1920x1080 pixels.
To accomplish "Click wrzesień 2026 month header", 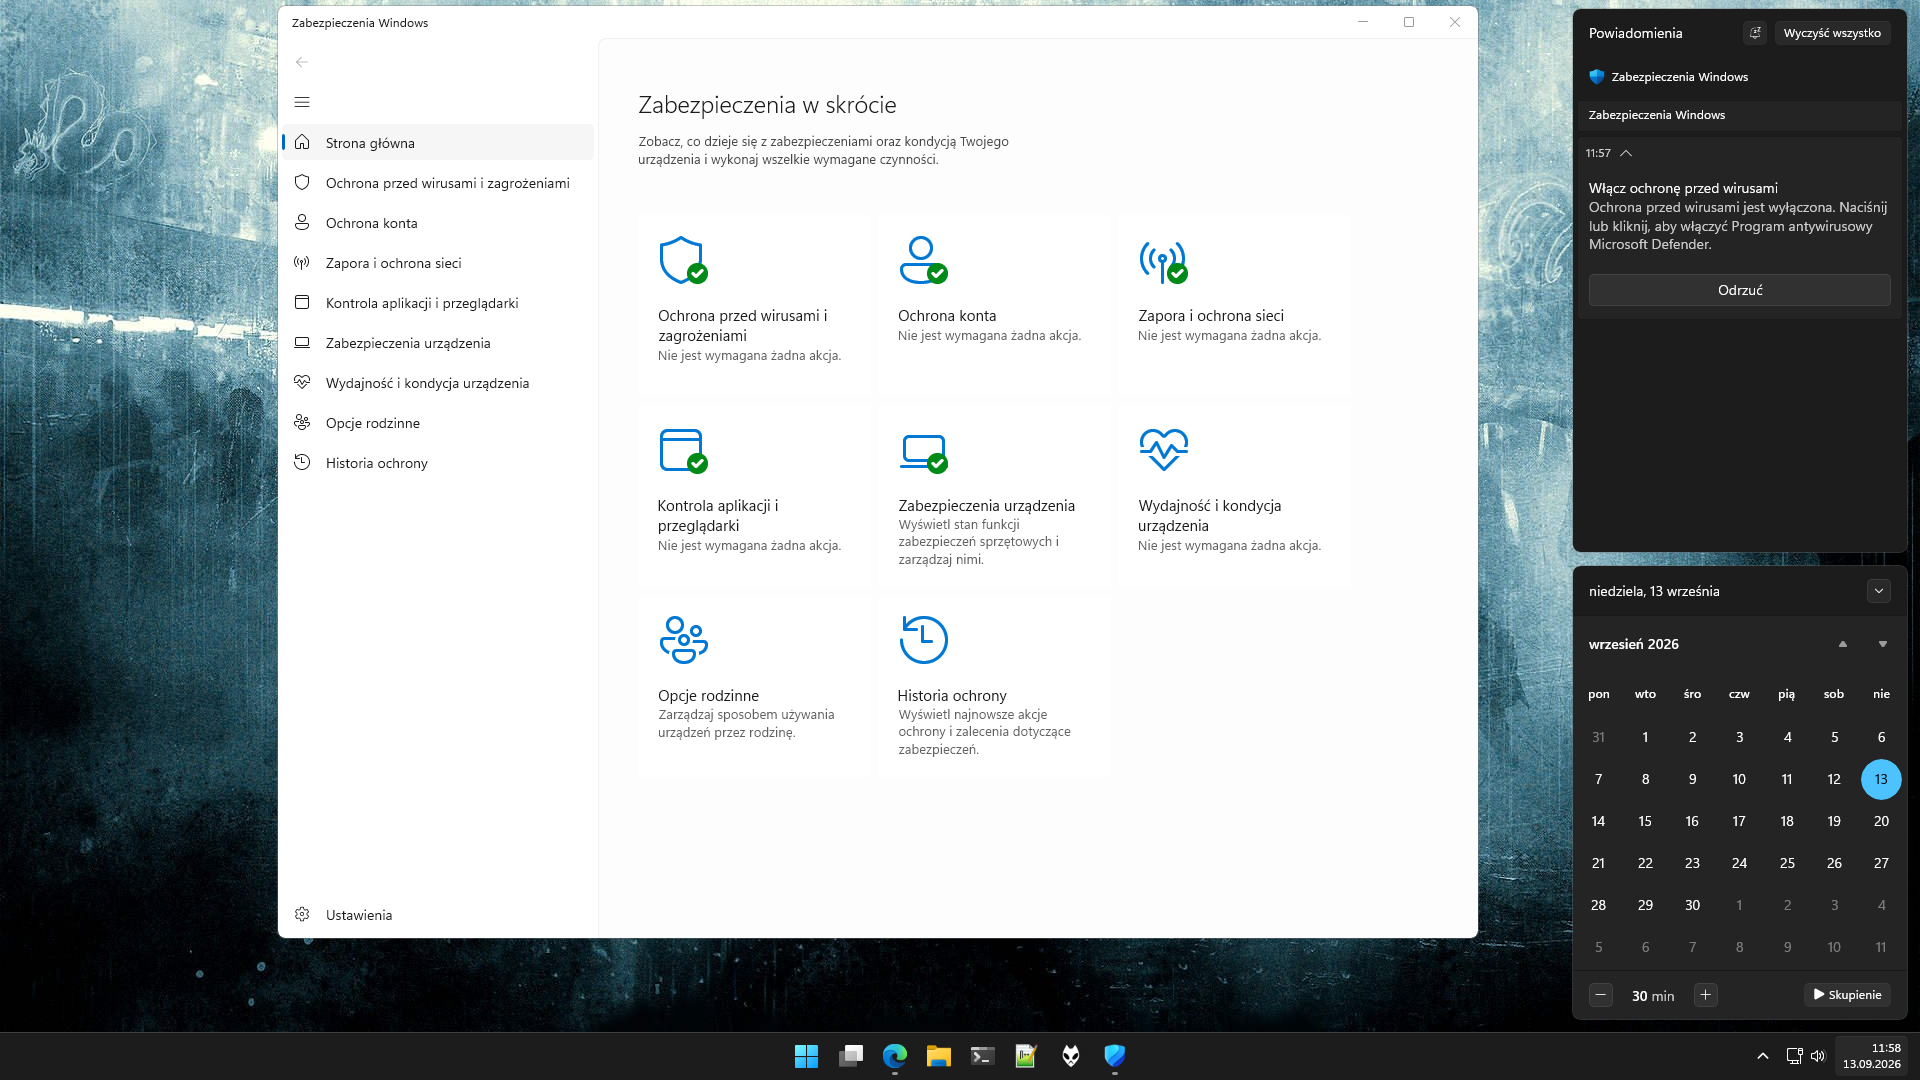I will point(1634,644).
